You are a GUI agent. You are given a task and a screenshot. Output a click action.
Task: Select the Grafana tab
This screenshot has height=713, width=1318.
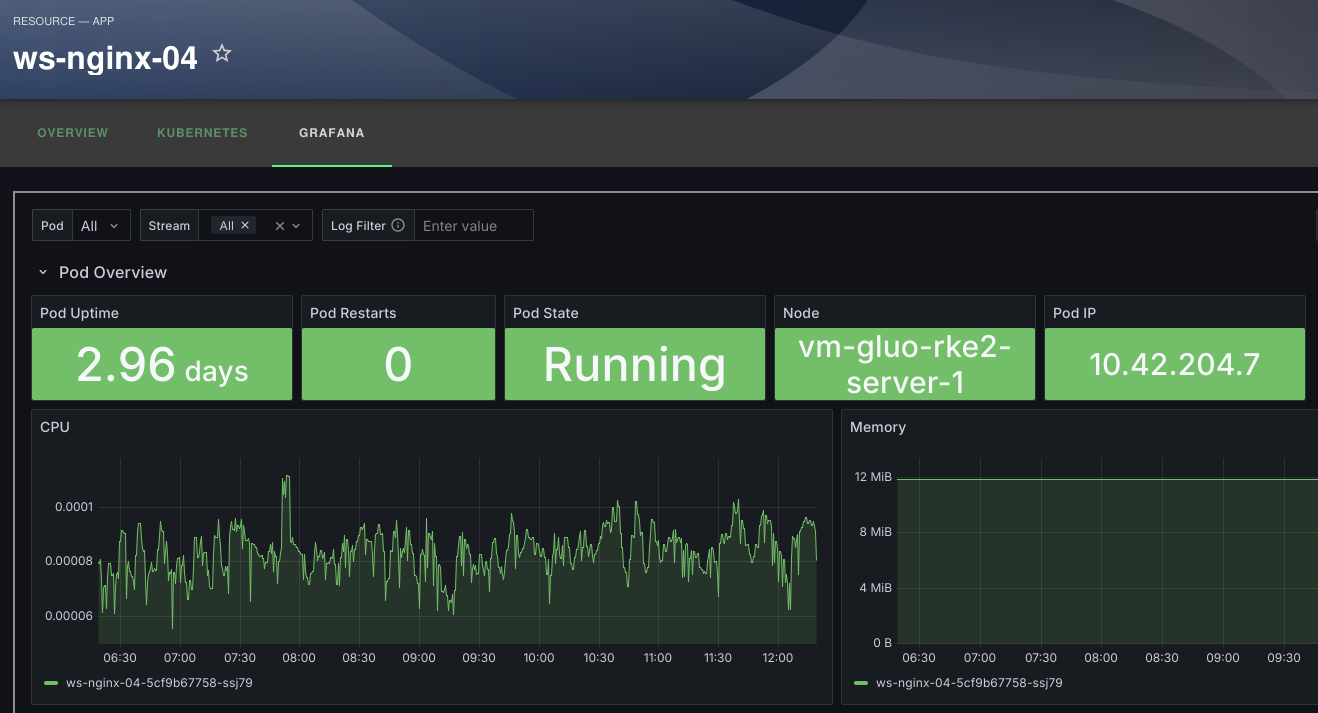pos(331,132)
